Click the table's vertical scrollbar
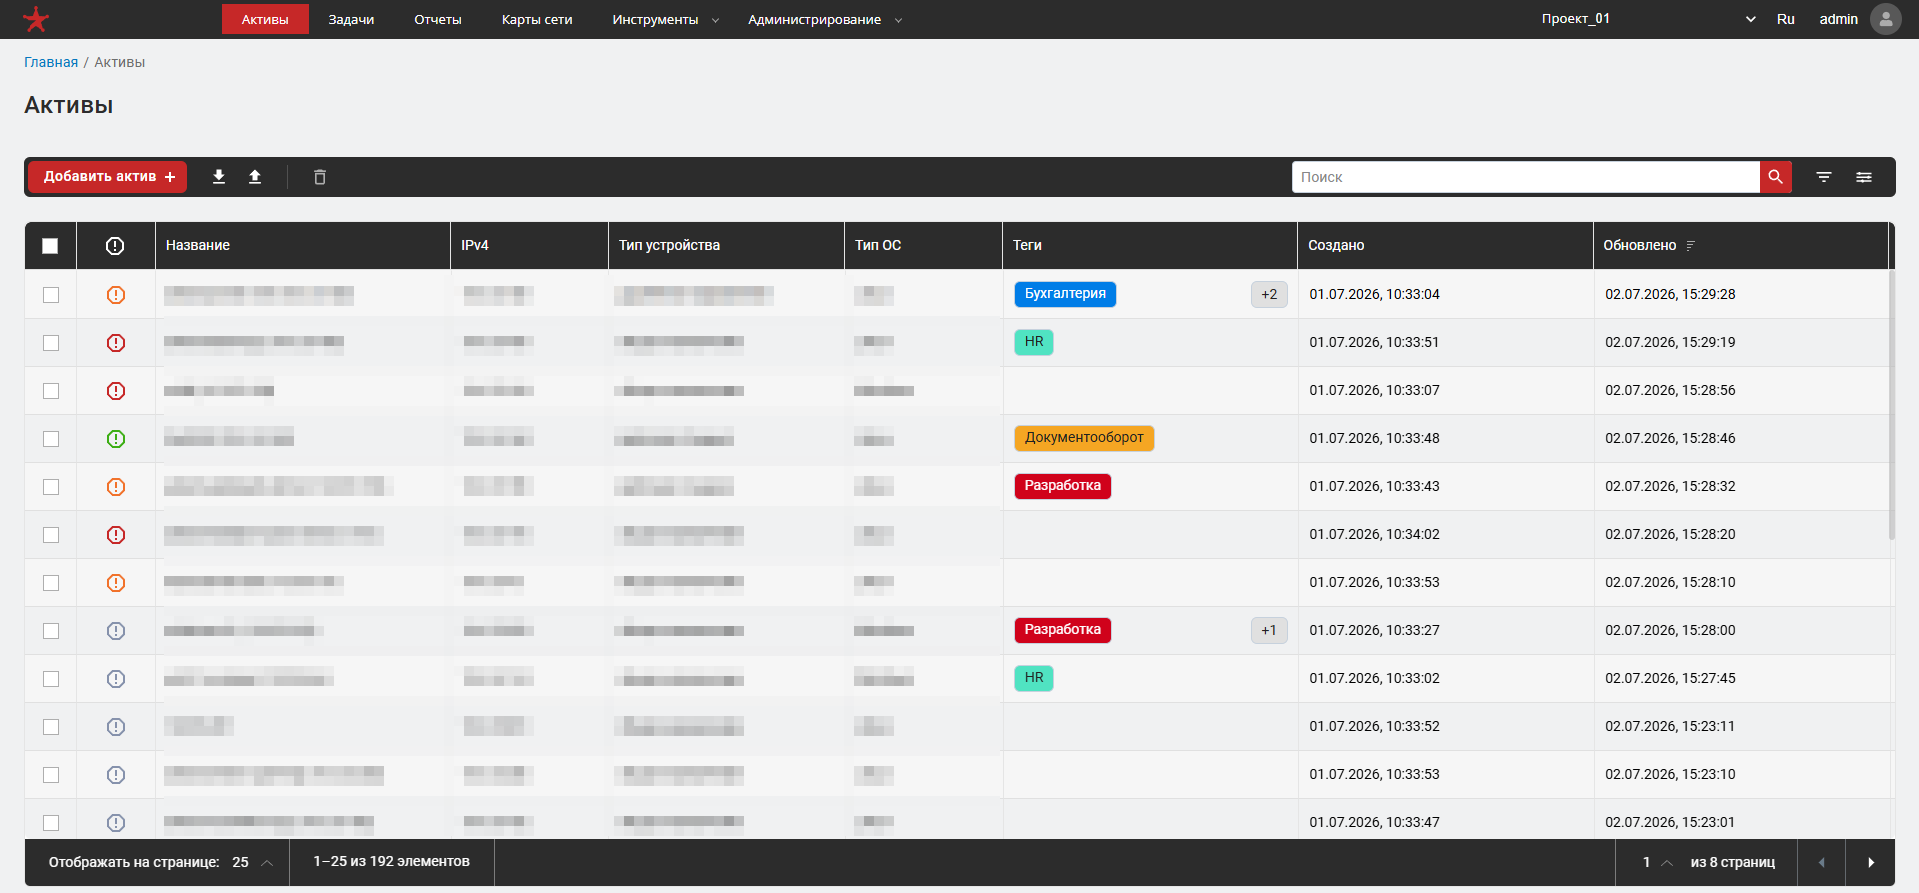 coord(1892,405)
